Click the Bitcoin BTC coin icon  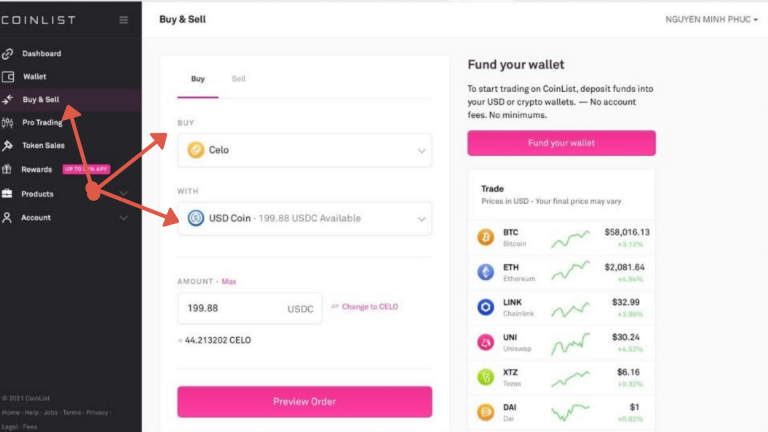point(486,237)
